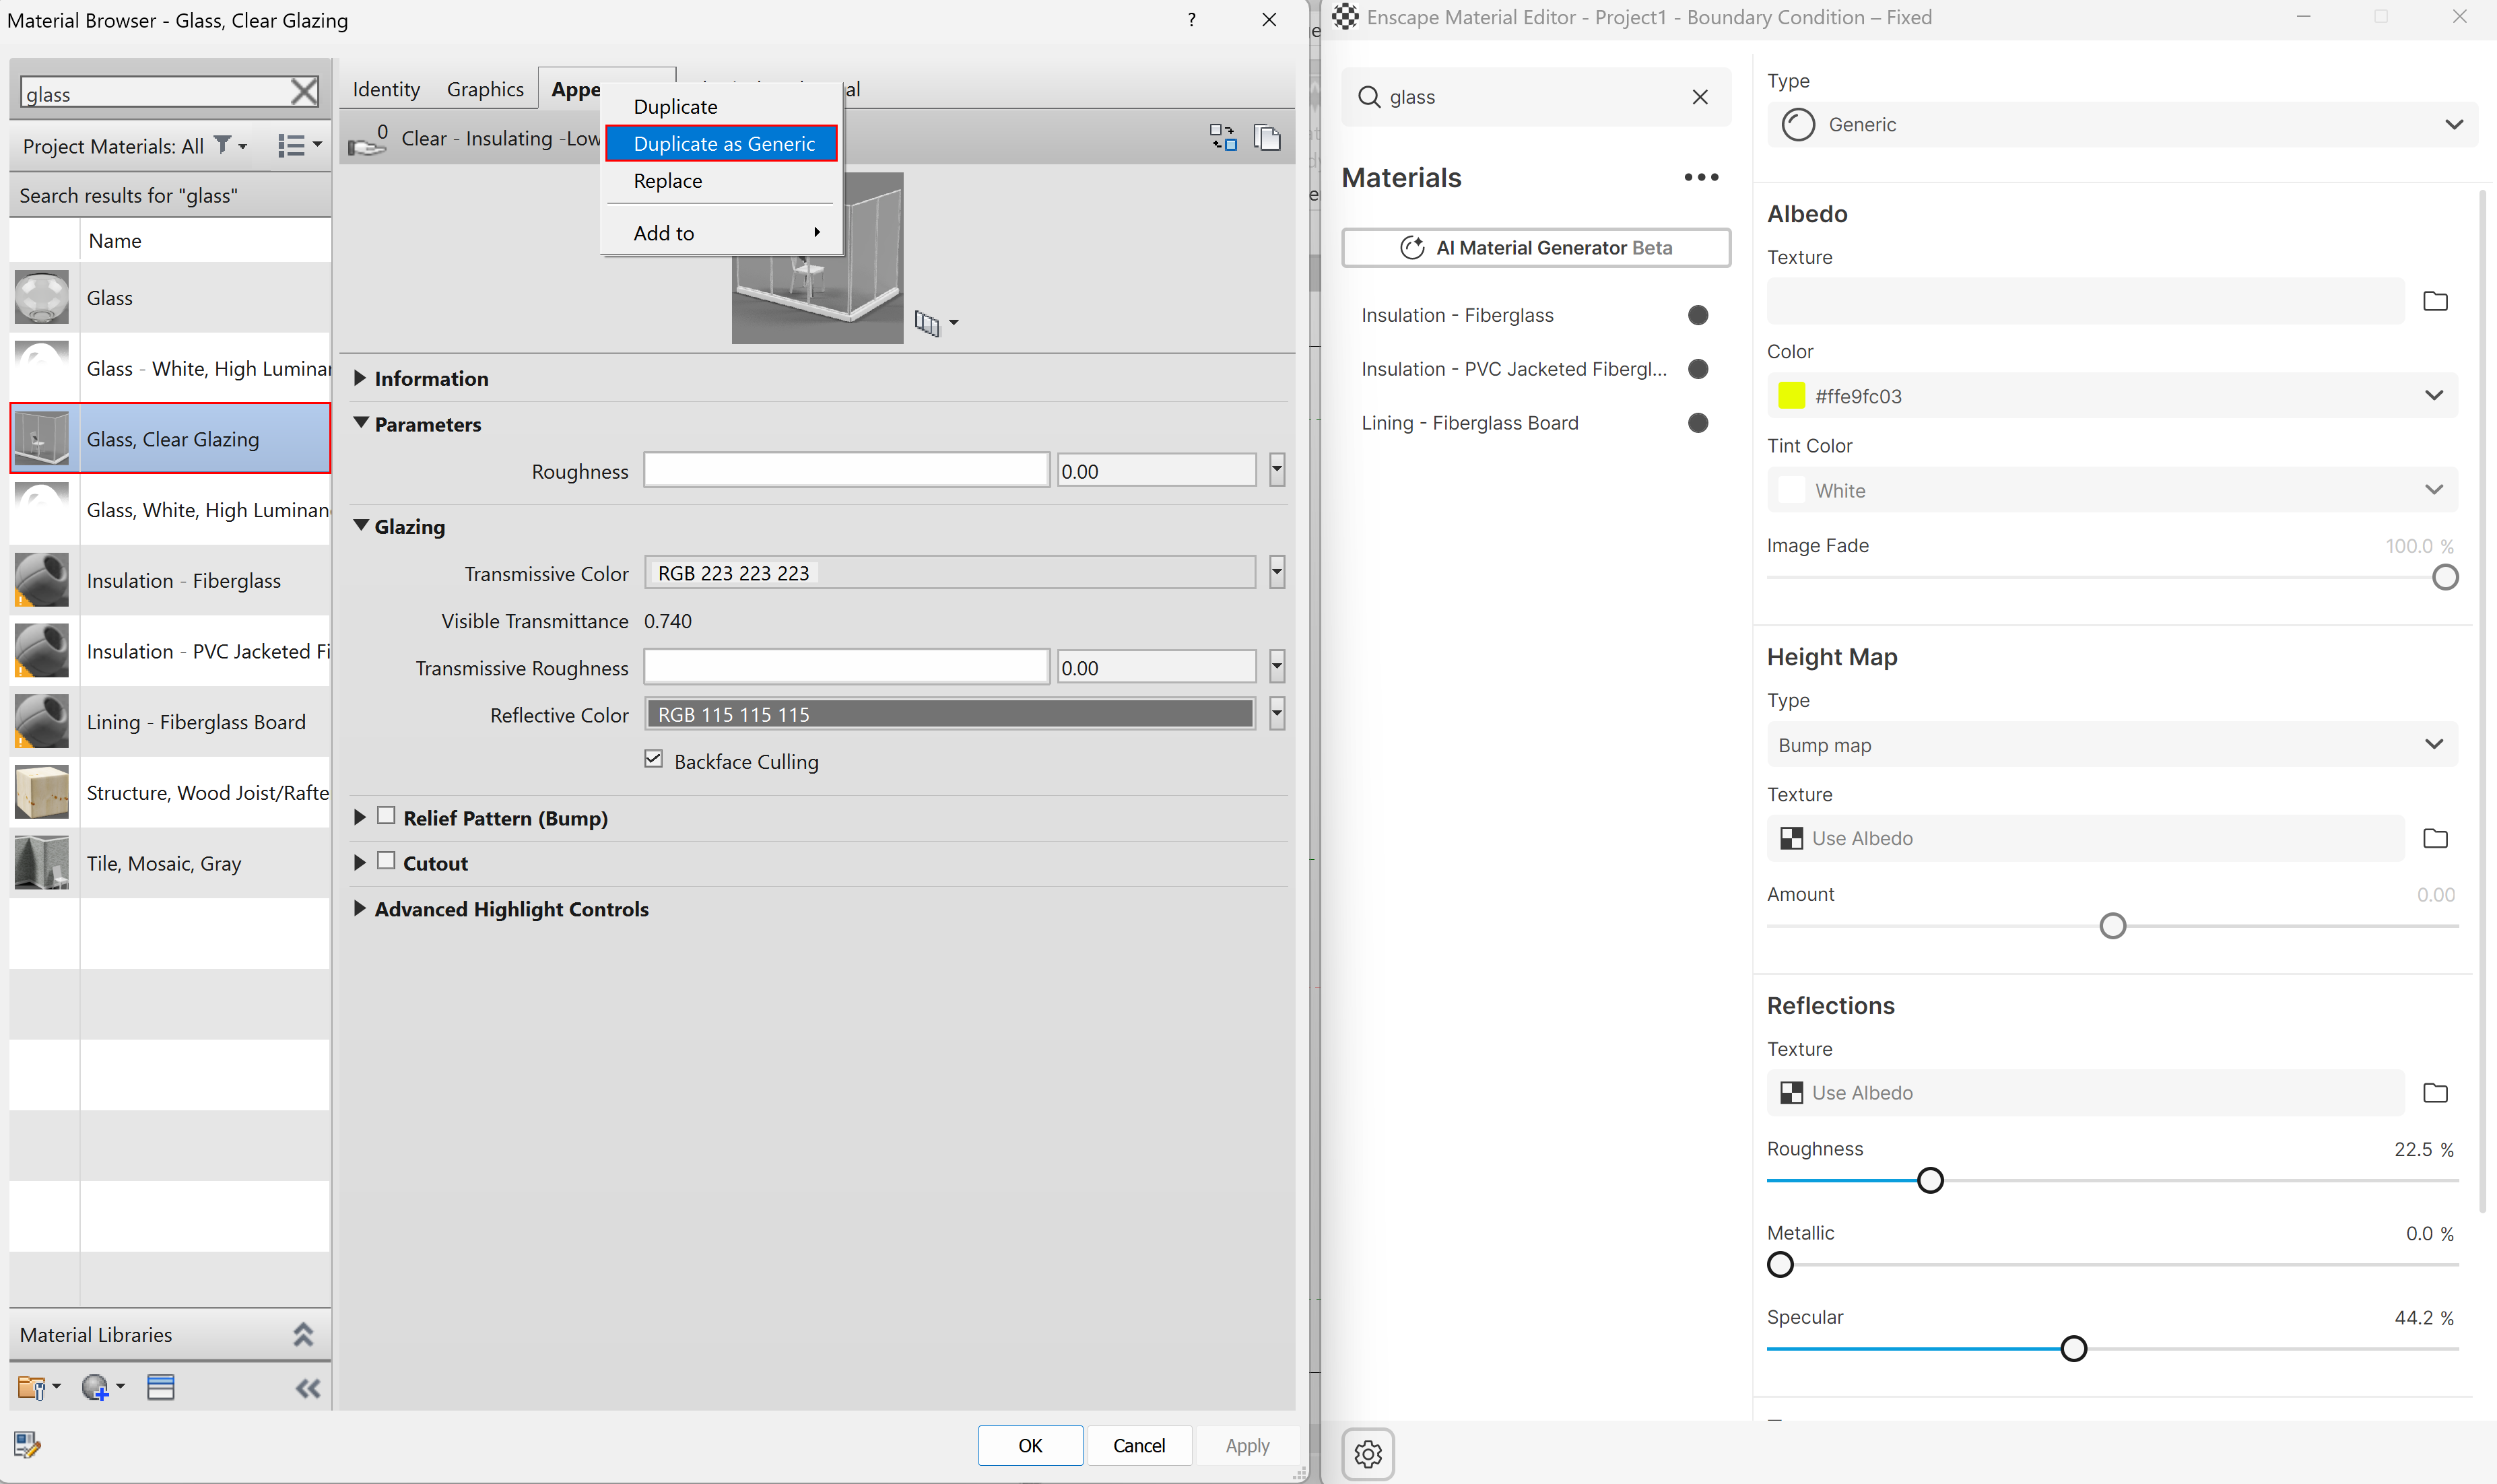This screenshot has width=2497, height=1484.
Task: Hide the left library pane chevrons
Action: (x=308, y=1388)
